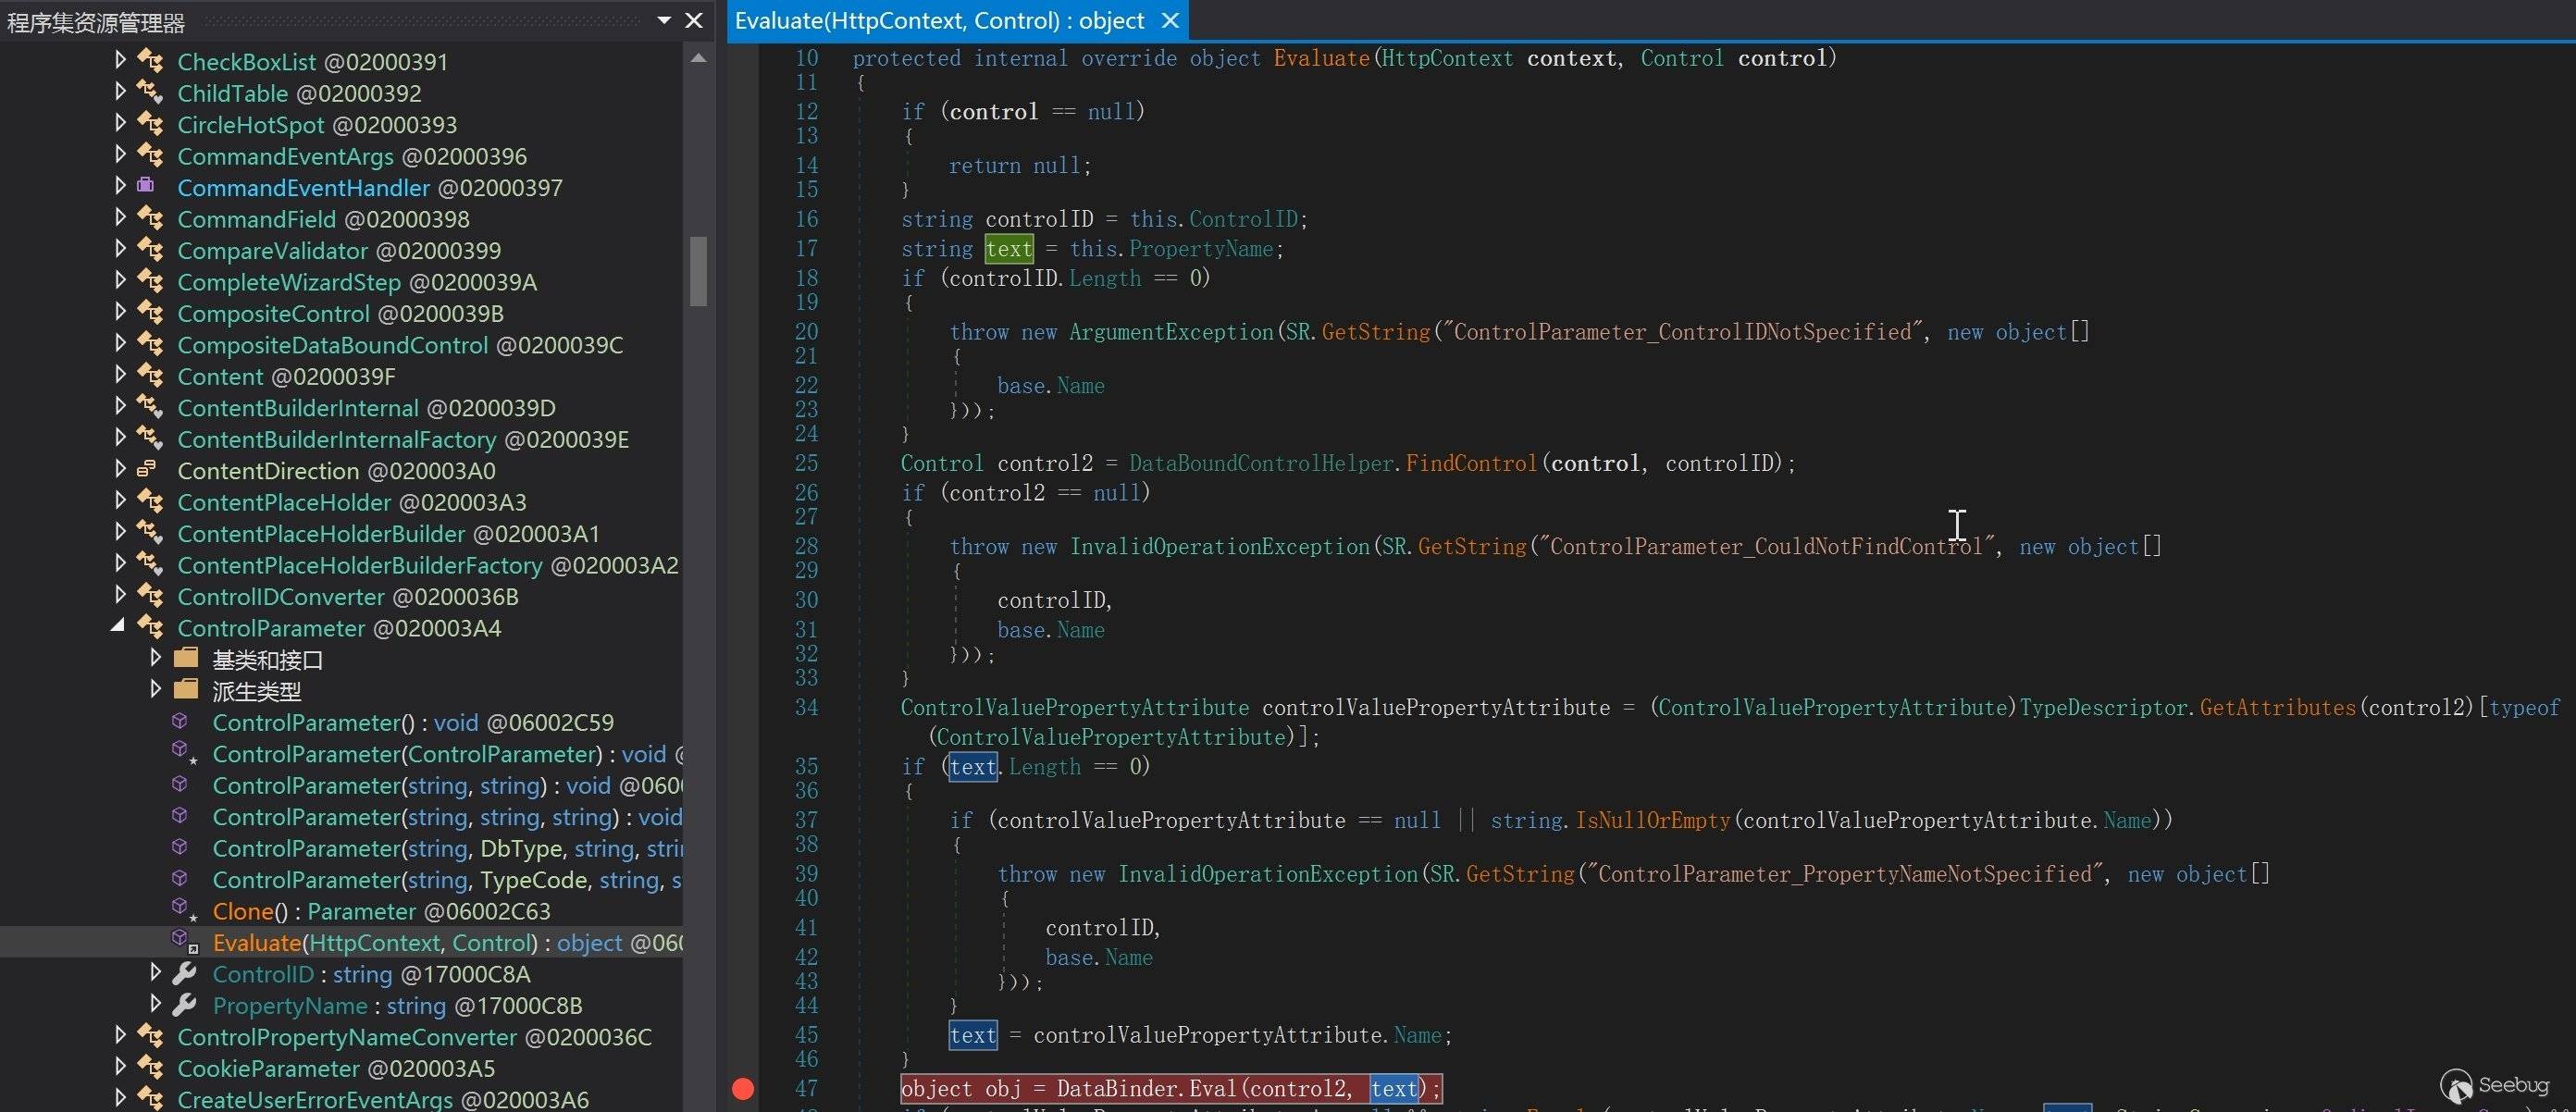
Task: Open the assembly explorer panel dropdown arrow
Action: (664, 20)
